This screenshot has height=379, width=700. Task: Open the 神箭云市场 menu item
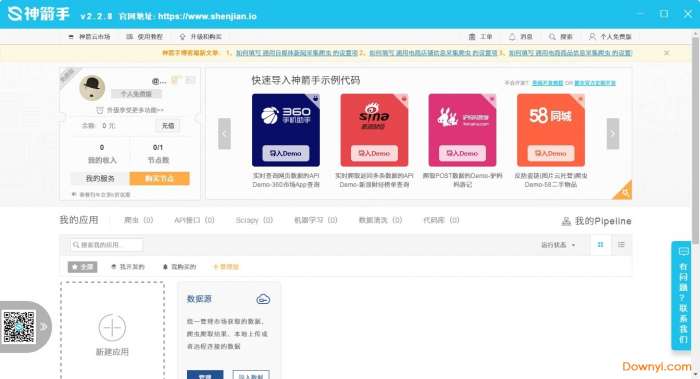(89, 37)
